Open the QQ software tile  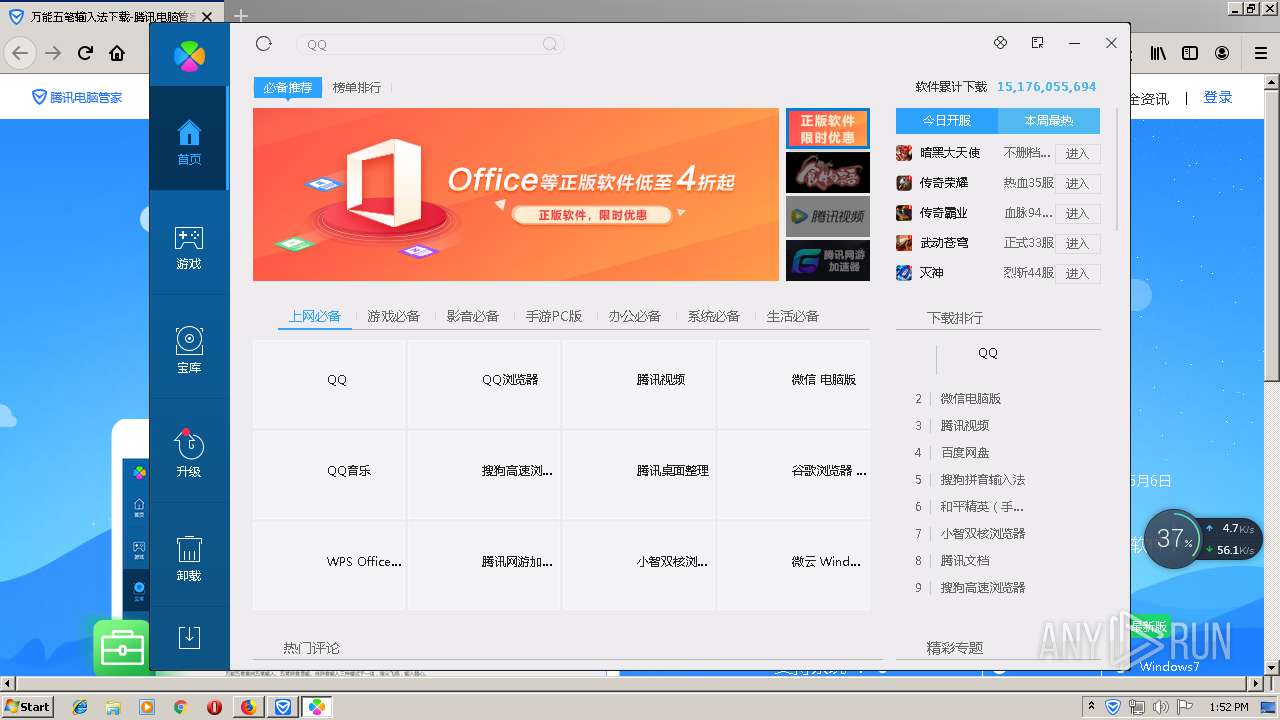330,384
